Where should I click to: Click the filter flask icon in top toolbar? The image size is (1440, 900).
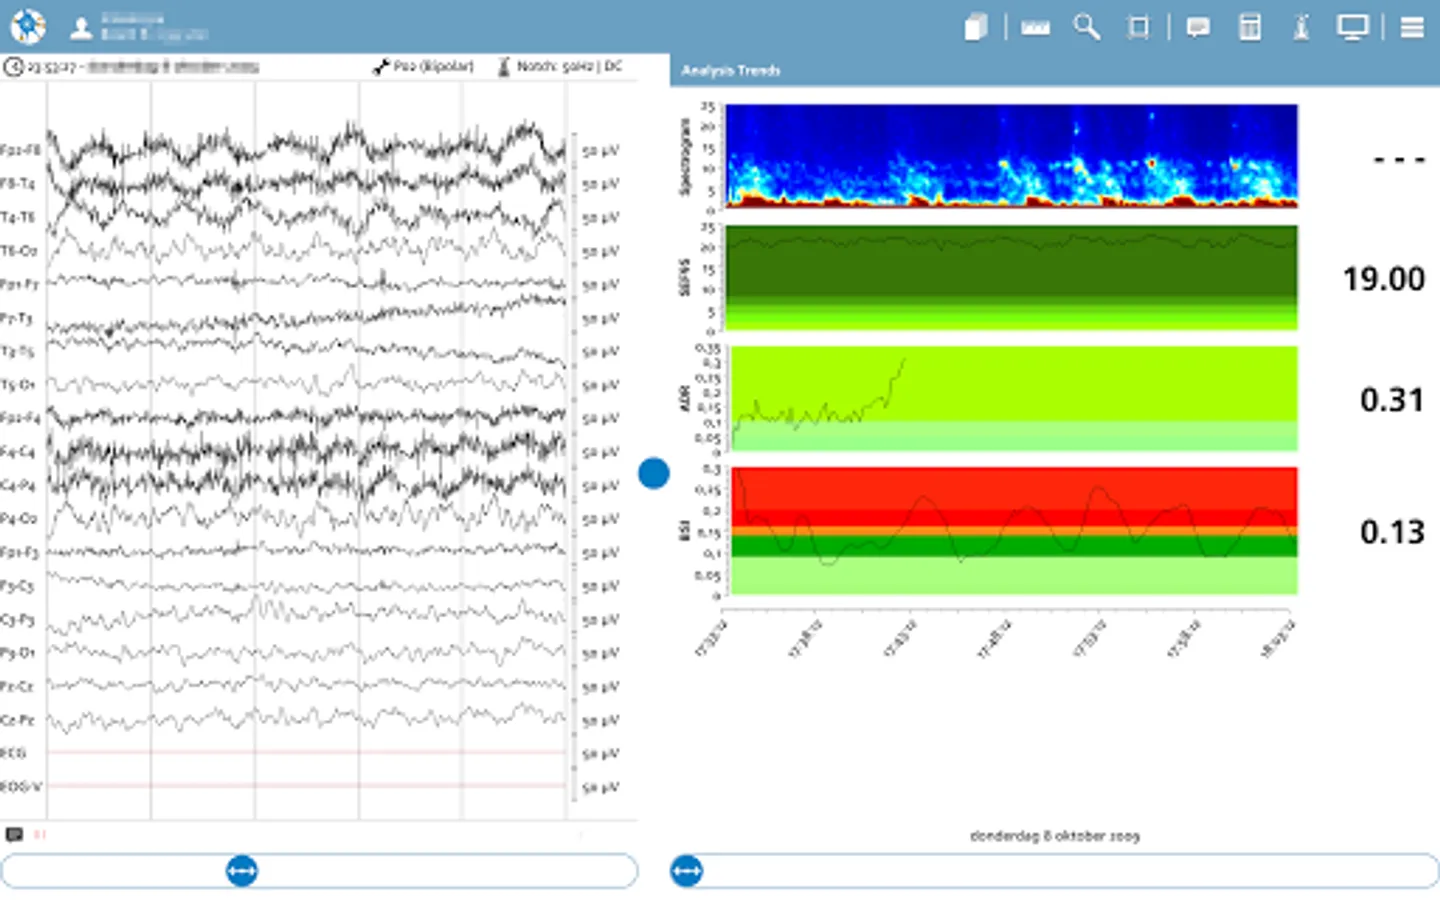[1301, 28]
